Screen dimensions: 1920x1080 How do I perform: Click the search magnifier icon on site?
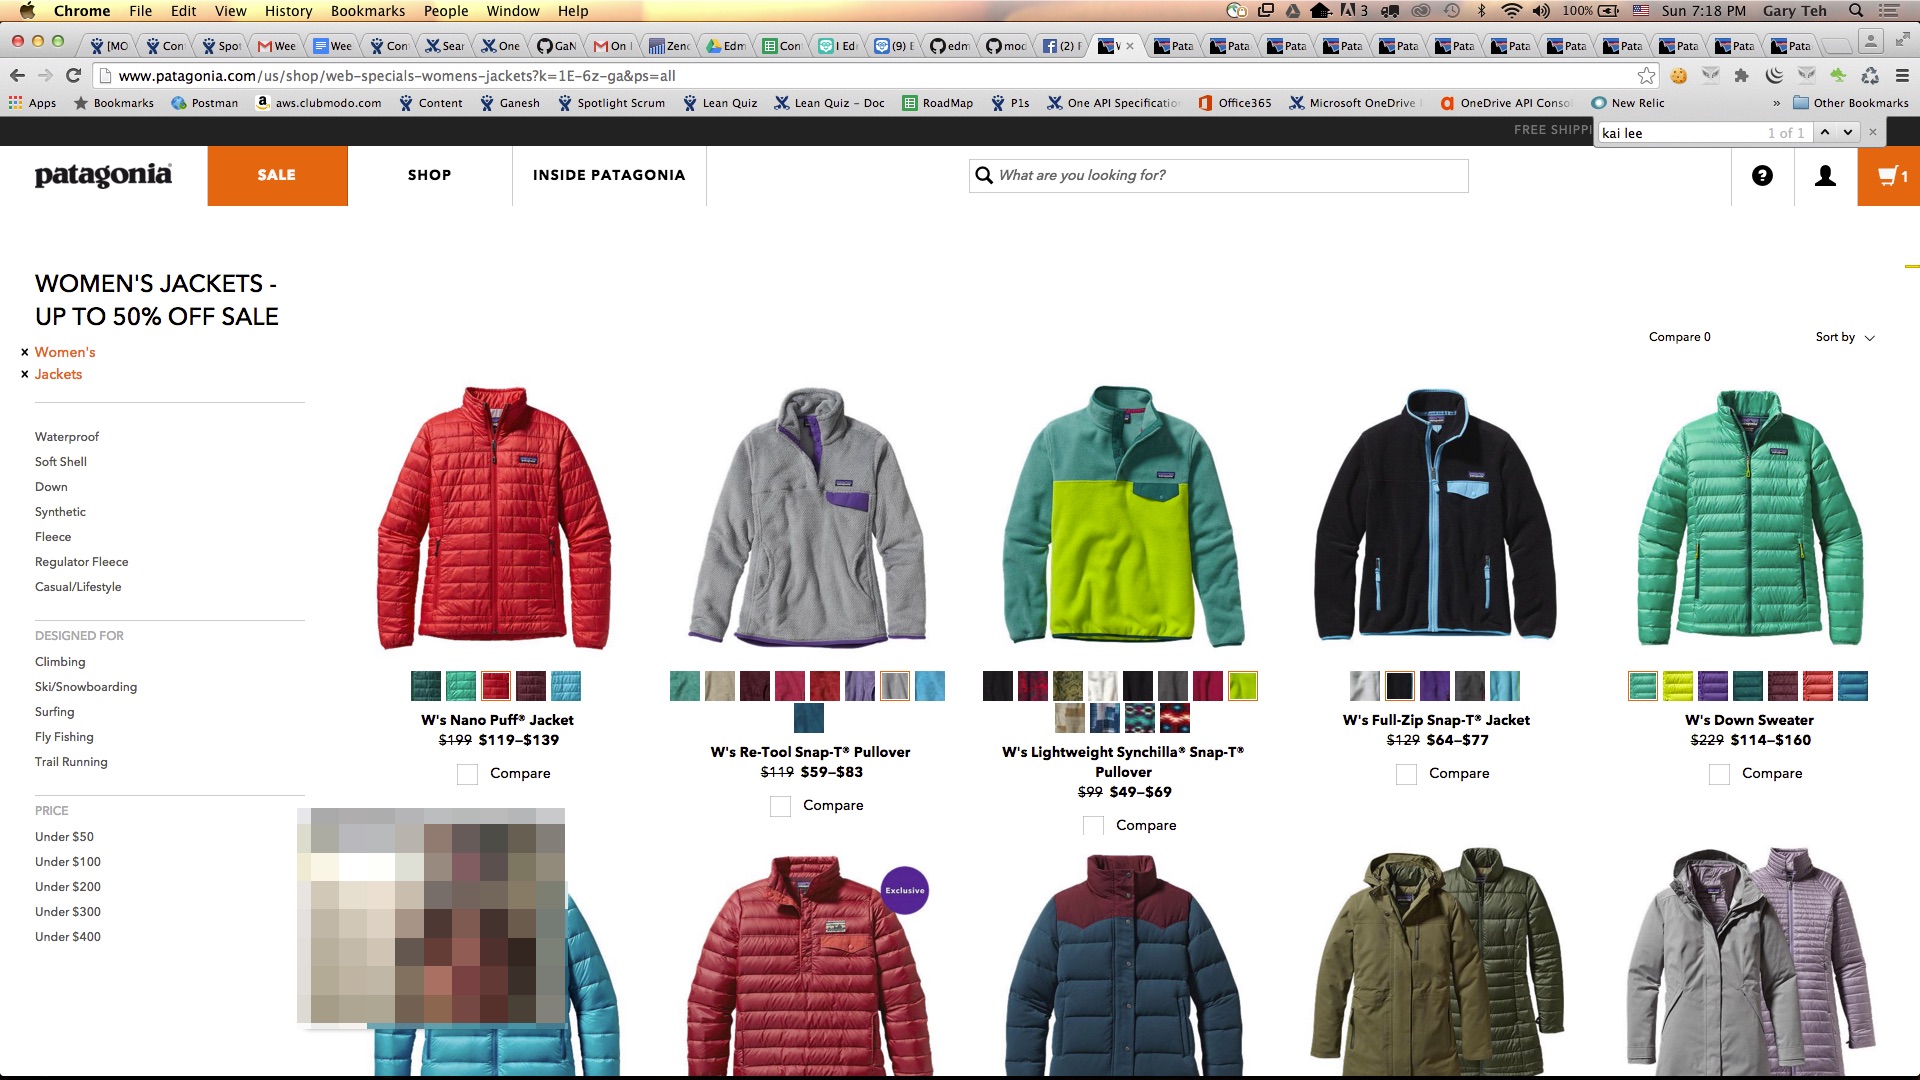pyautogui.click(x=984, y=175)
